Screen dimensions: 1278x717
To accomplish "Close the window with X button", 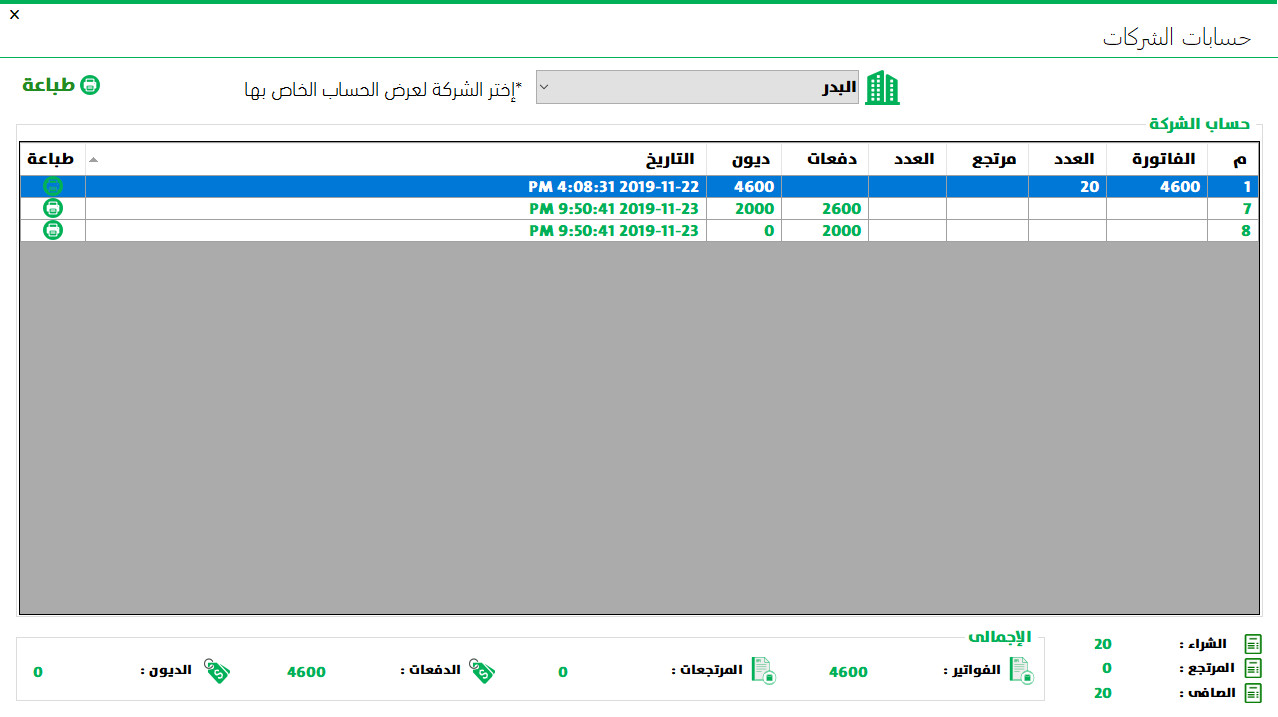I will pos(14,14).
